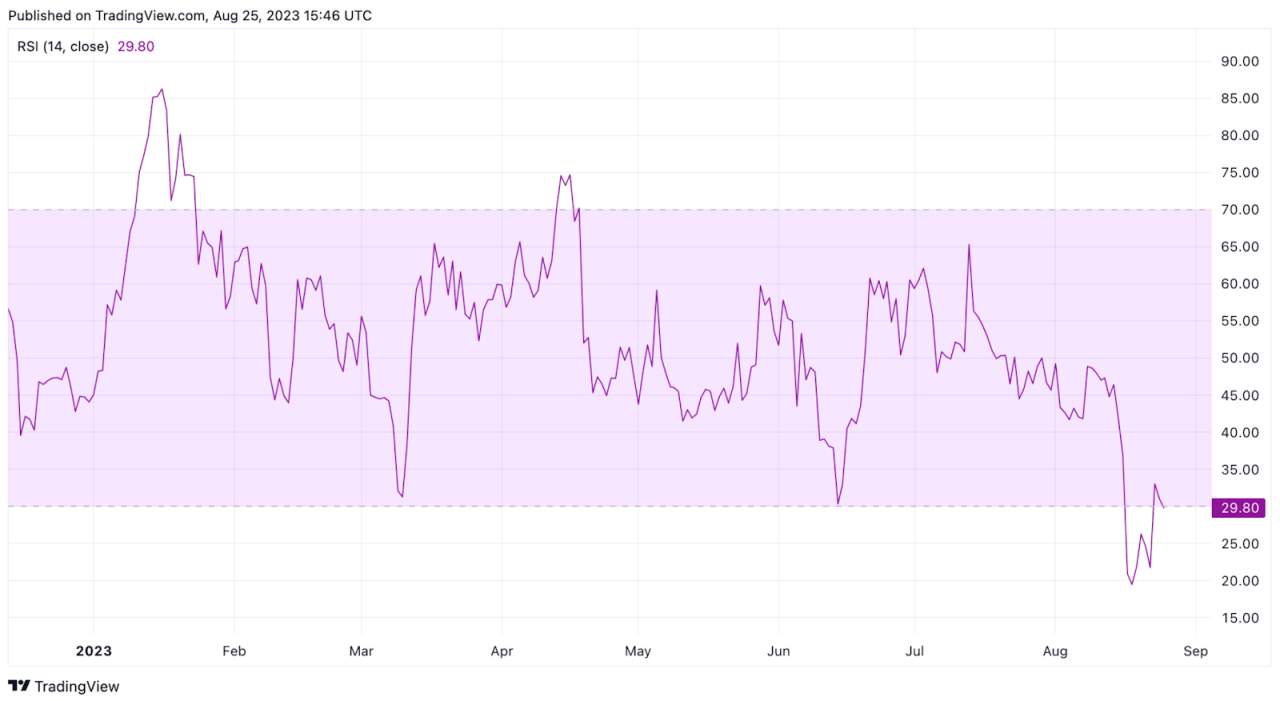Select the Jul time axis marker

(914, 651)
